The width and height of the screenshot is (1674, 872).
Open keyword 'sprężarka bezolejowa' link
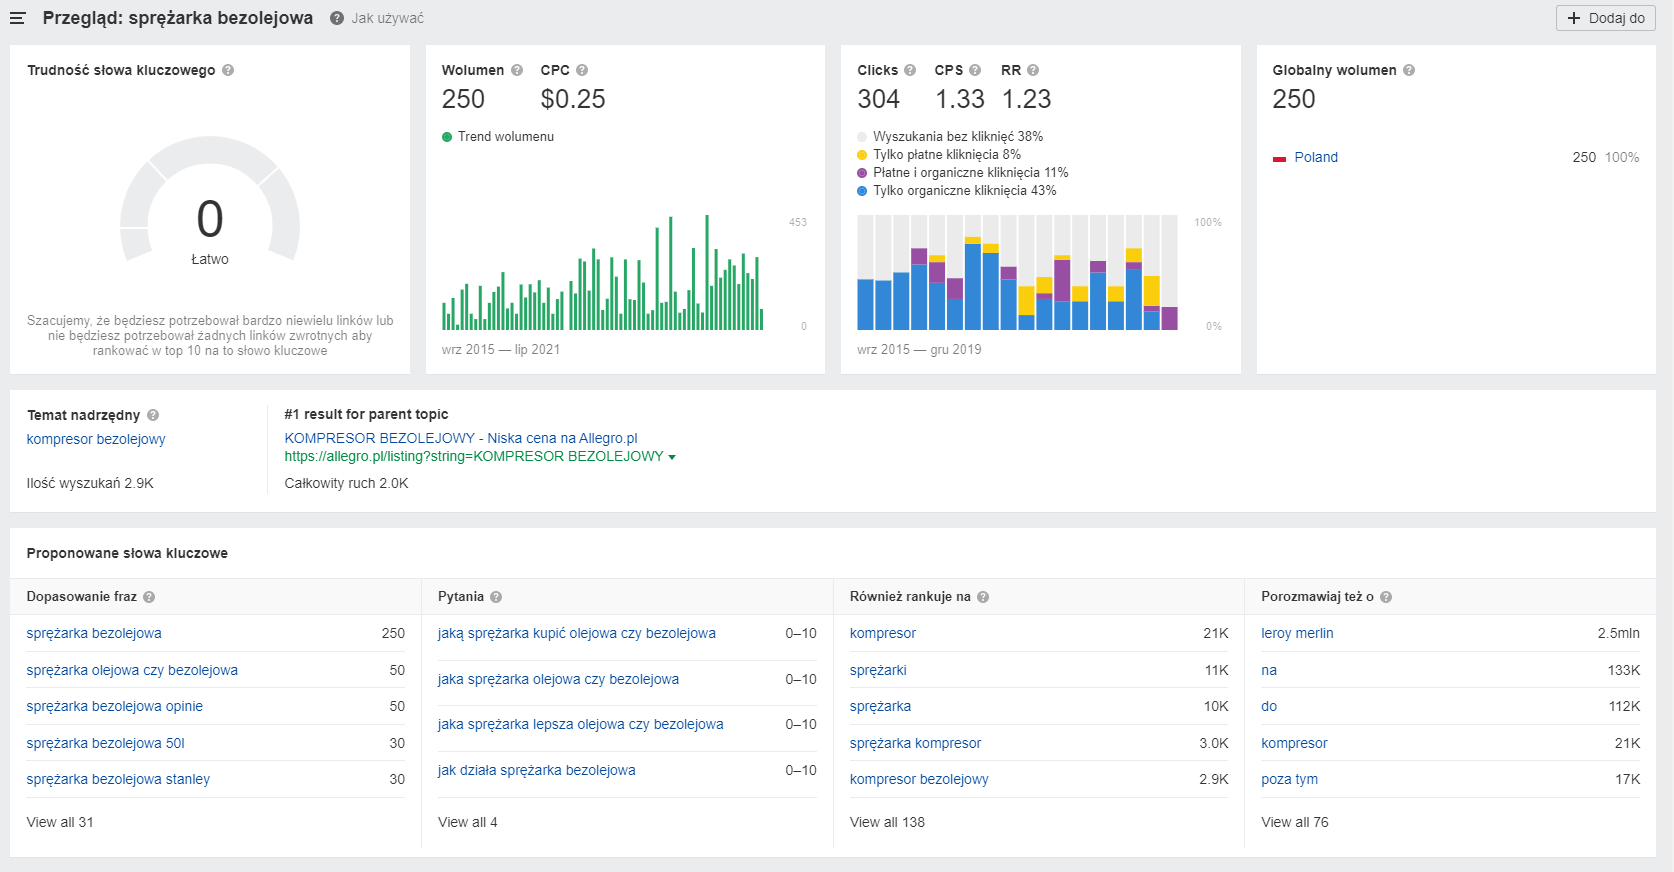(x=94, y=633)
